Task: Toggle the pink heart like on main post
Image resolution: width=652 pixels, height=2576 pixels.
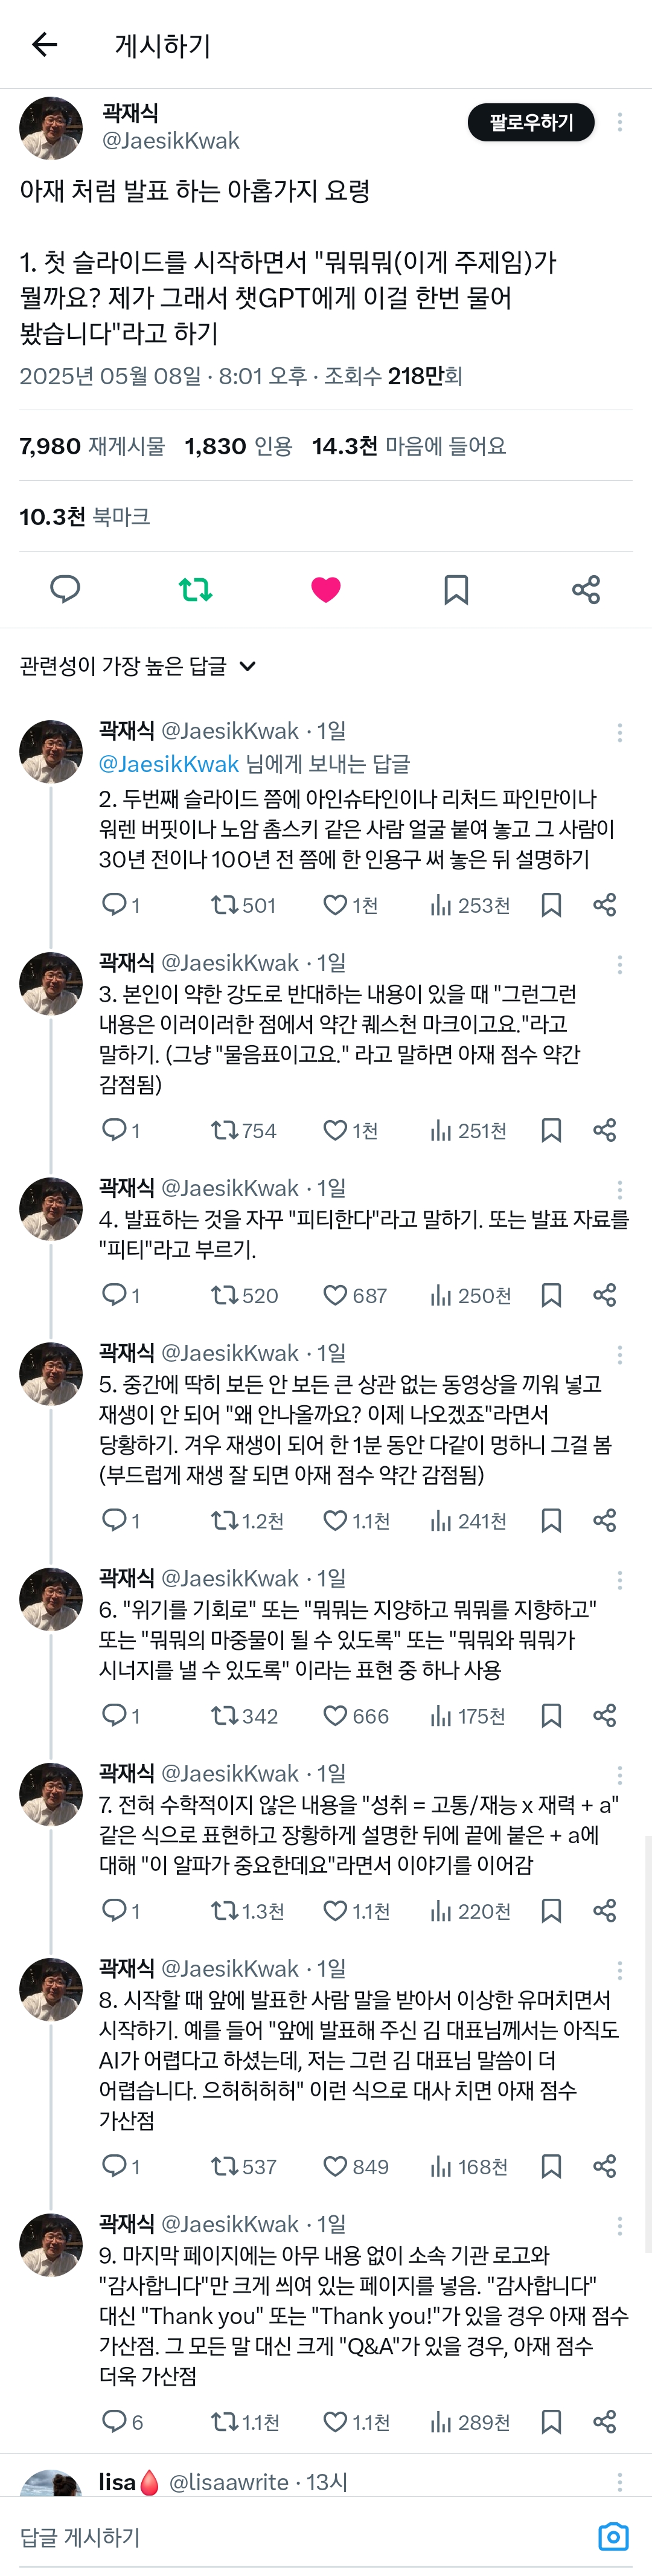Action: click(x=326, y=589)
